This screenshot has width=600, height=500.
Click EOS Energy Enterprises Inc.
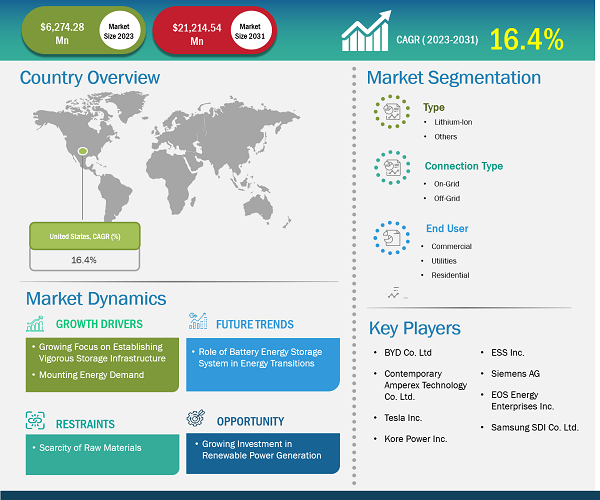[523, 401]
